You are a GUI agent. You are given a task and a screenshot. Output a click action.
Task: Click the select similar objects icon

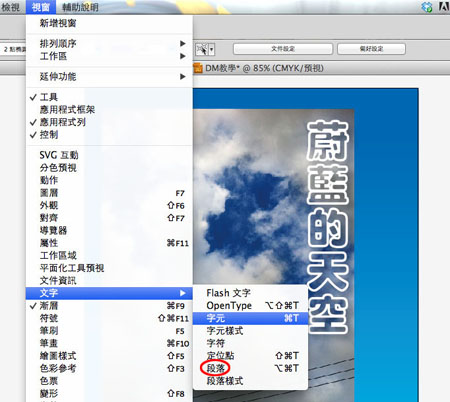(x=202, y=50)
